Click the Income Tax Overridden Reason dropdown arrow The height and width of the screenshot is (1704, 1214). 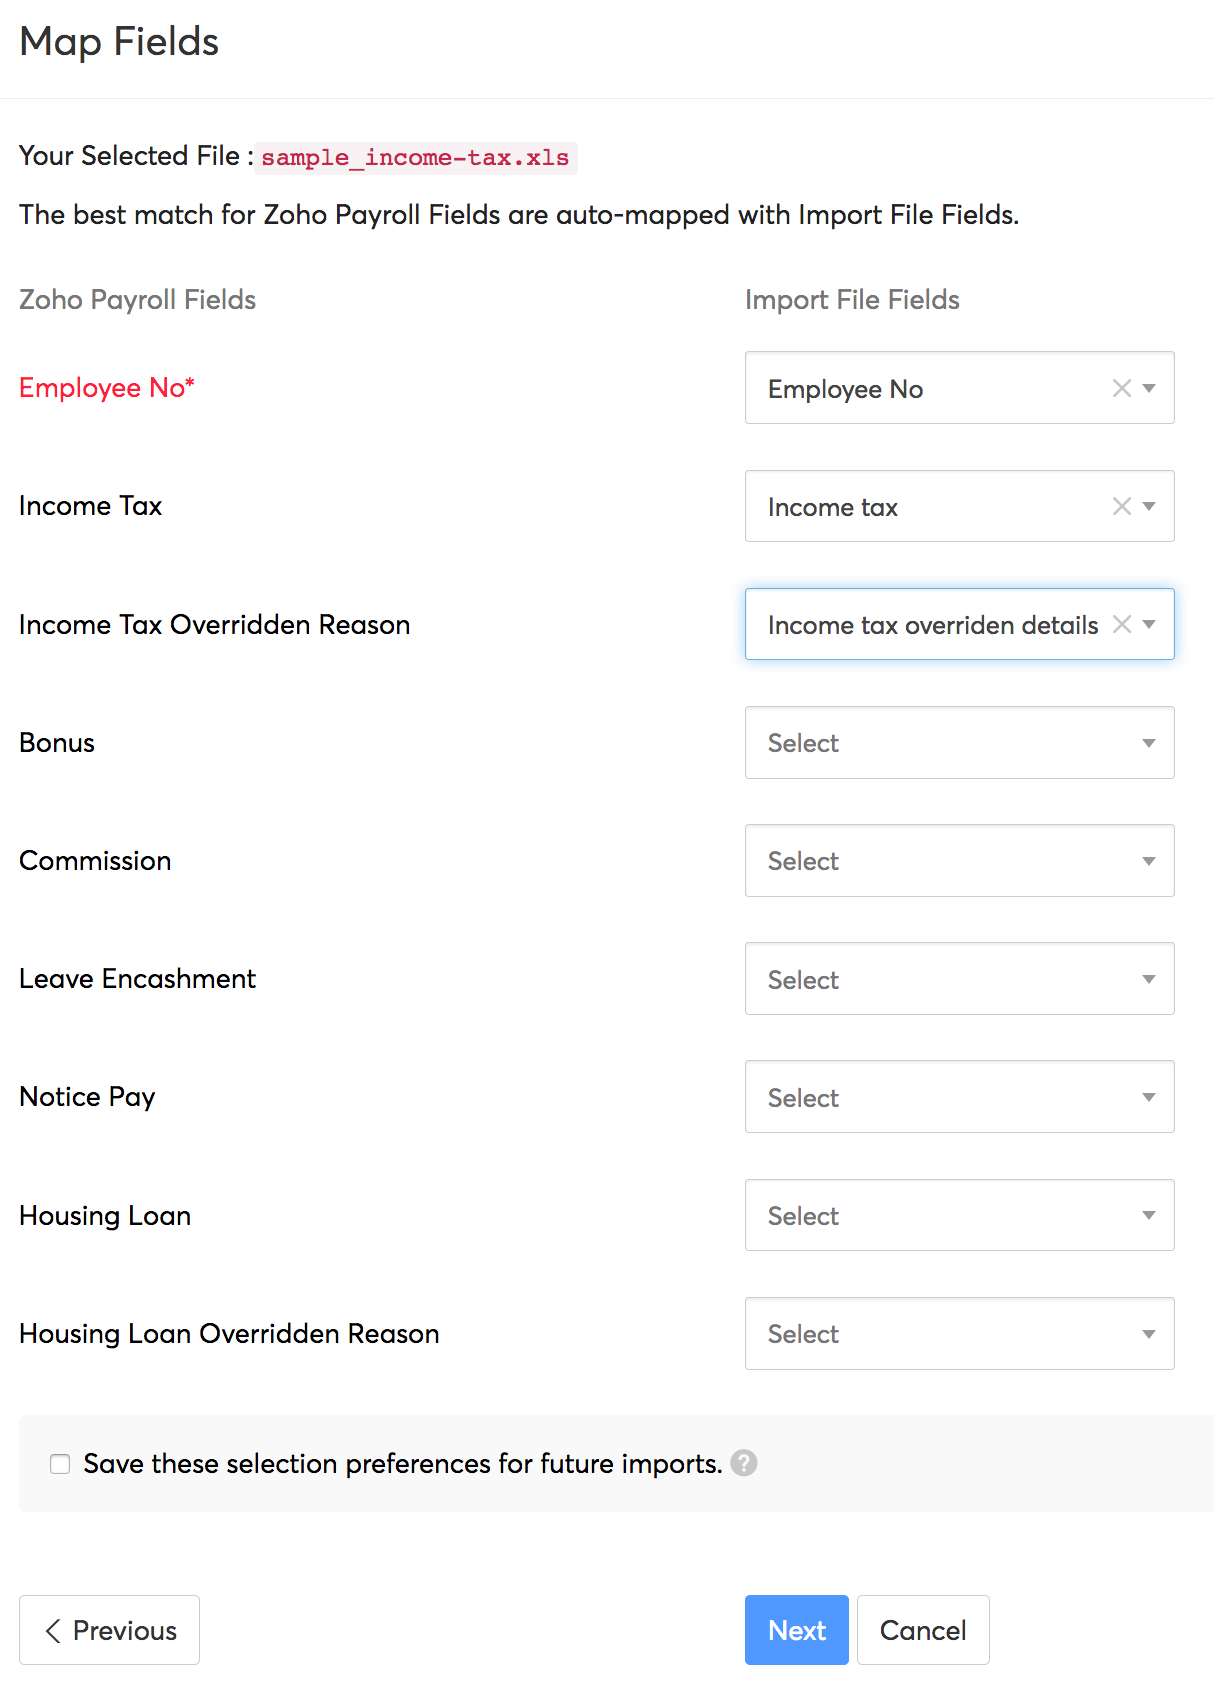(x=1149, y=624)
